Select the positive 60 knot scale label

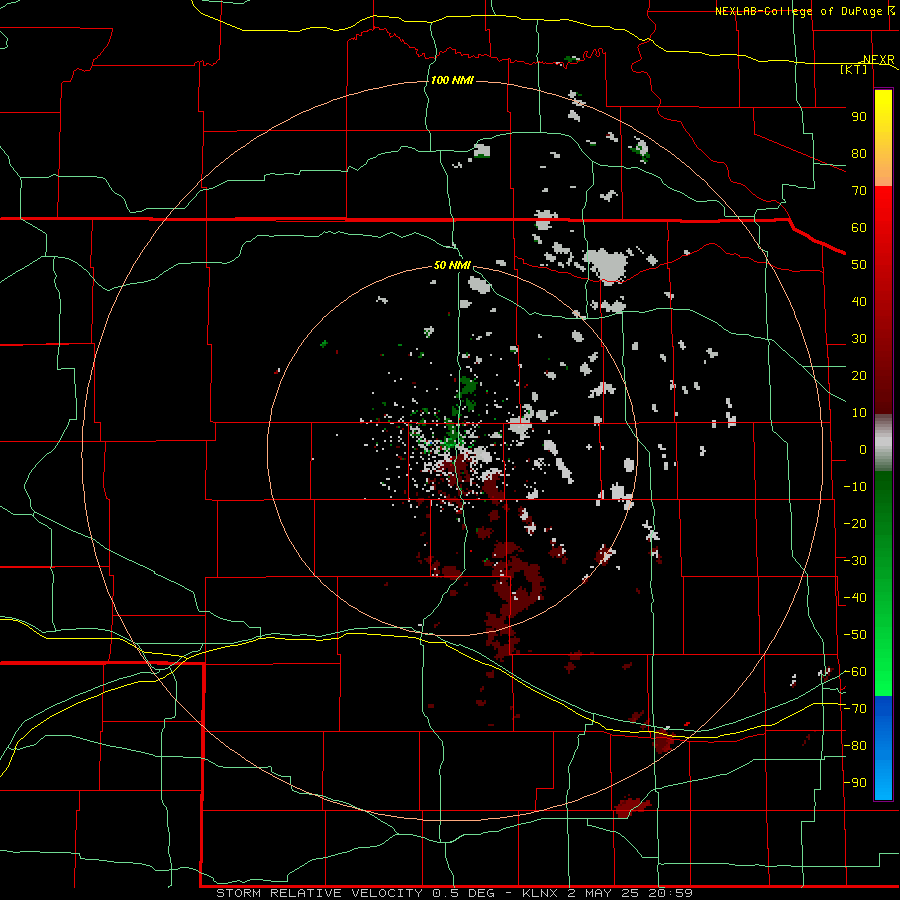coord(859,228)
